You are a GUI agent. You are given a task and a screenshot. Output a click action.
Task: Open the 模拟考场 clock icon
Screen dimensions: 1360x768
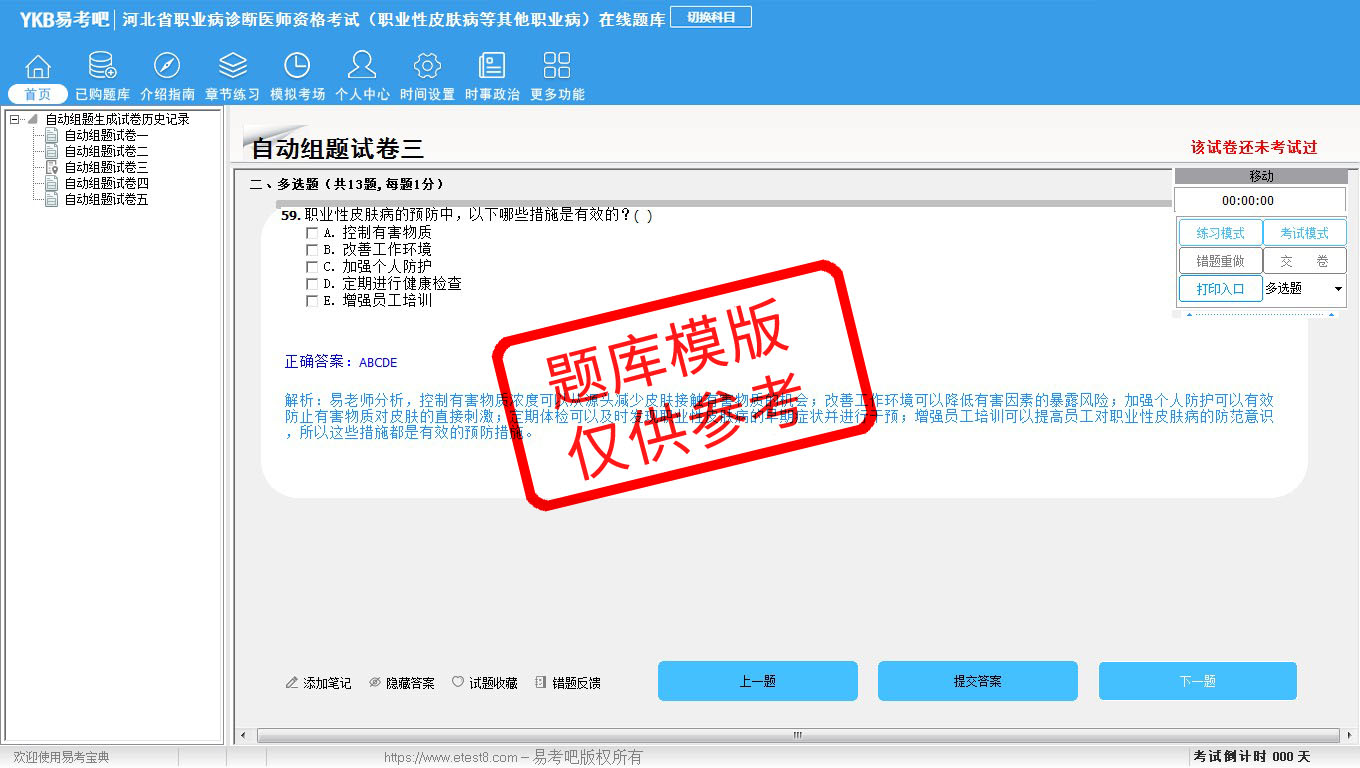pos(297,66)
